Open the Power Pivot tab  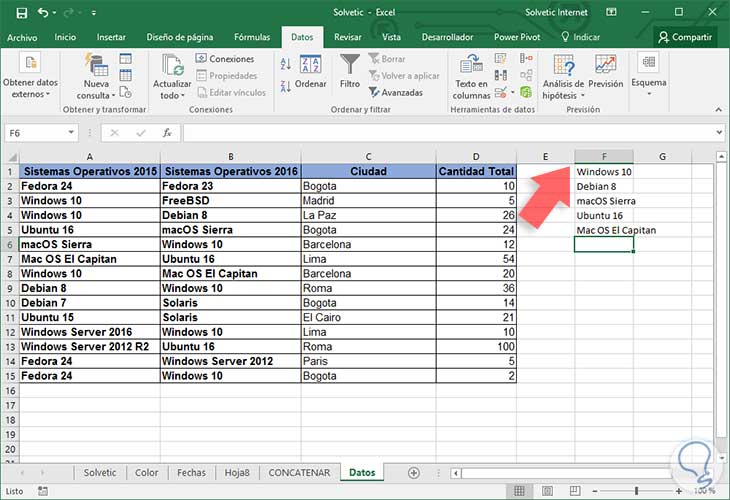click(517, 37)
